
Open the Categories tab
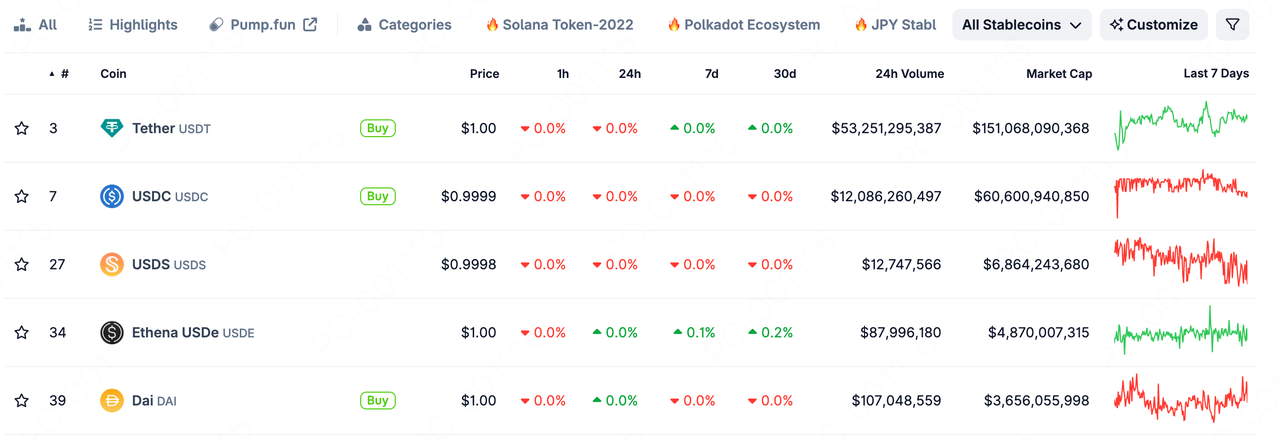point(404,25)
